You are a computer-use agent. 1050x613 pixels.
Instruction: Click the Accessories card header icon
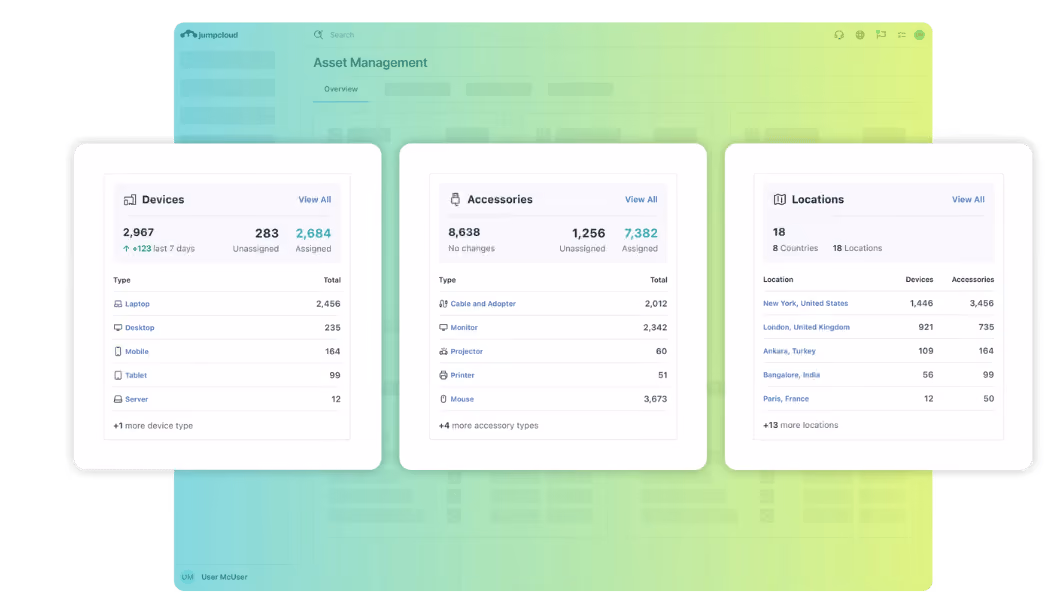(455, 200)
